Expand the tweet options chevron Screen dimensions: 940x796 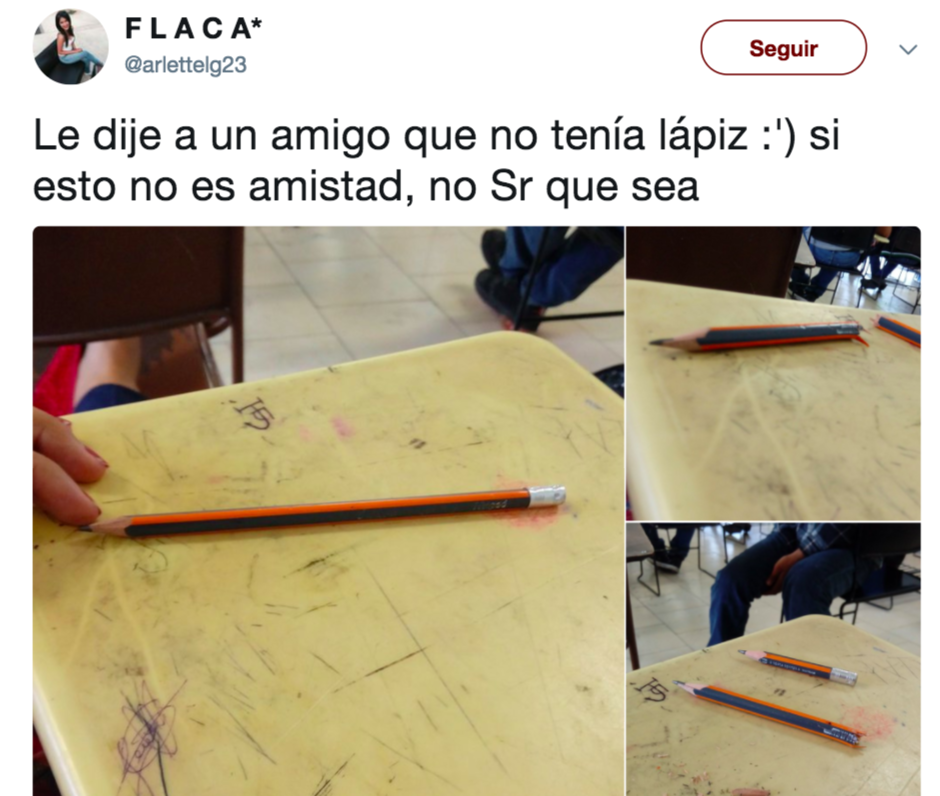908,49
